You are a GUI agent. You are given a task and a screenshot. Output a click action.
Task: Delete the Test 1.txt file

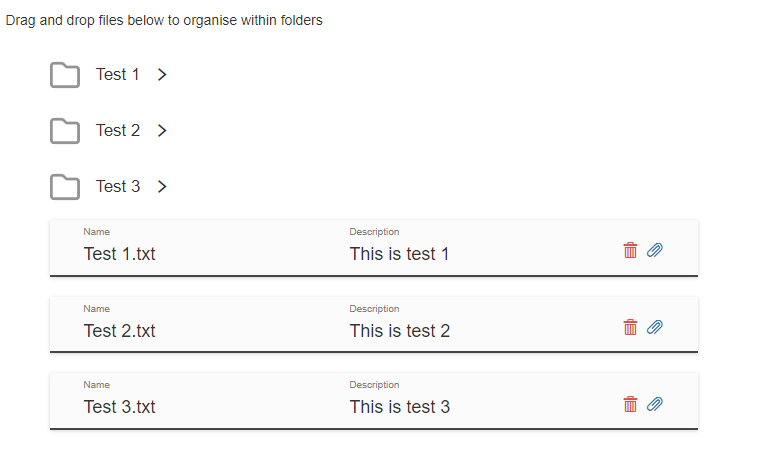point(630,250)
